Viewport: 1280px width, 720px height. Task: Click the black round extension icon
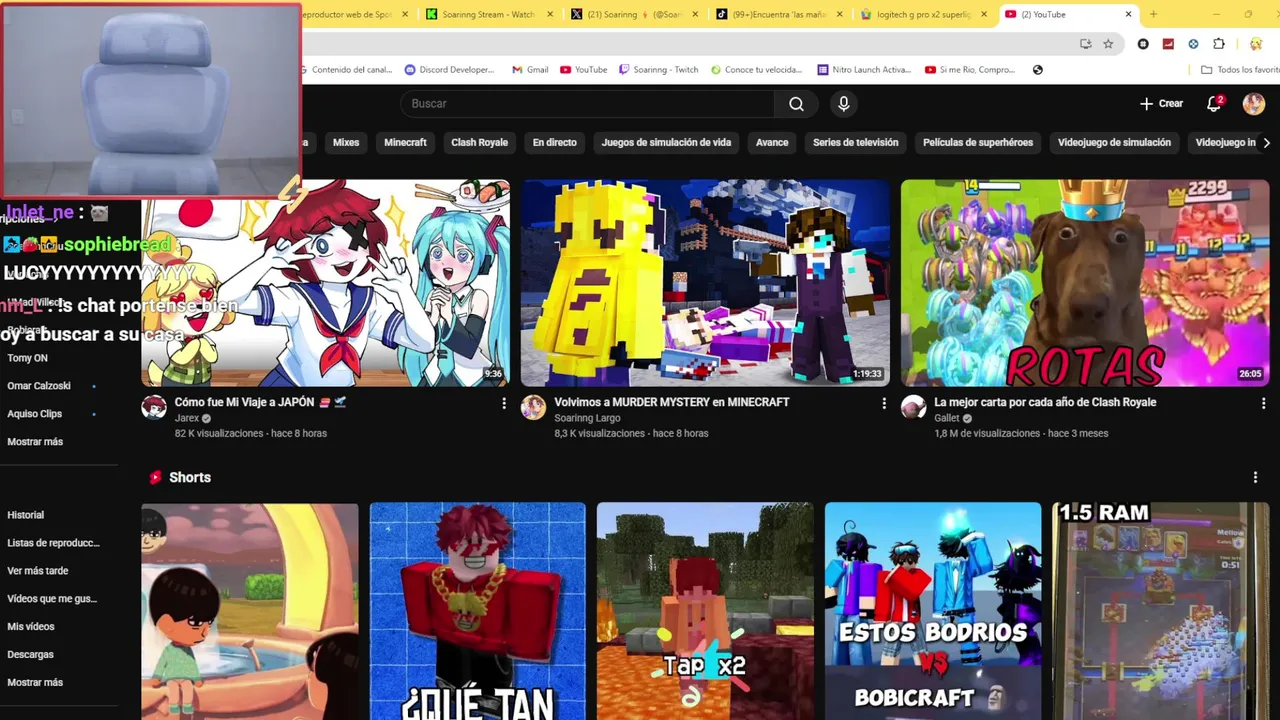(1143, 44)
